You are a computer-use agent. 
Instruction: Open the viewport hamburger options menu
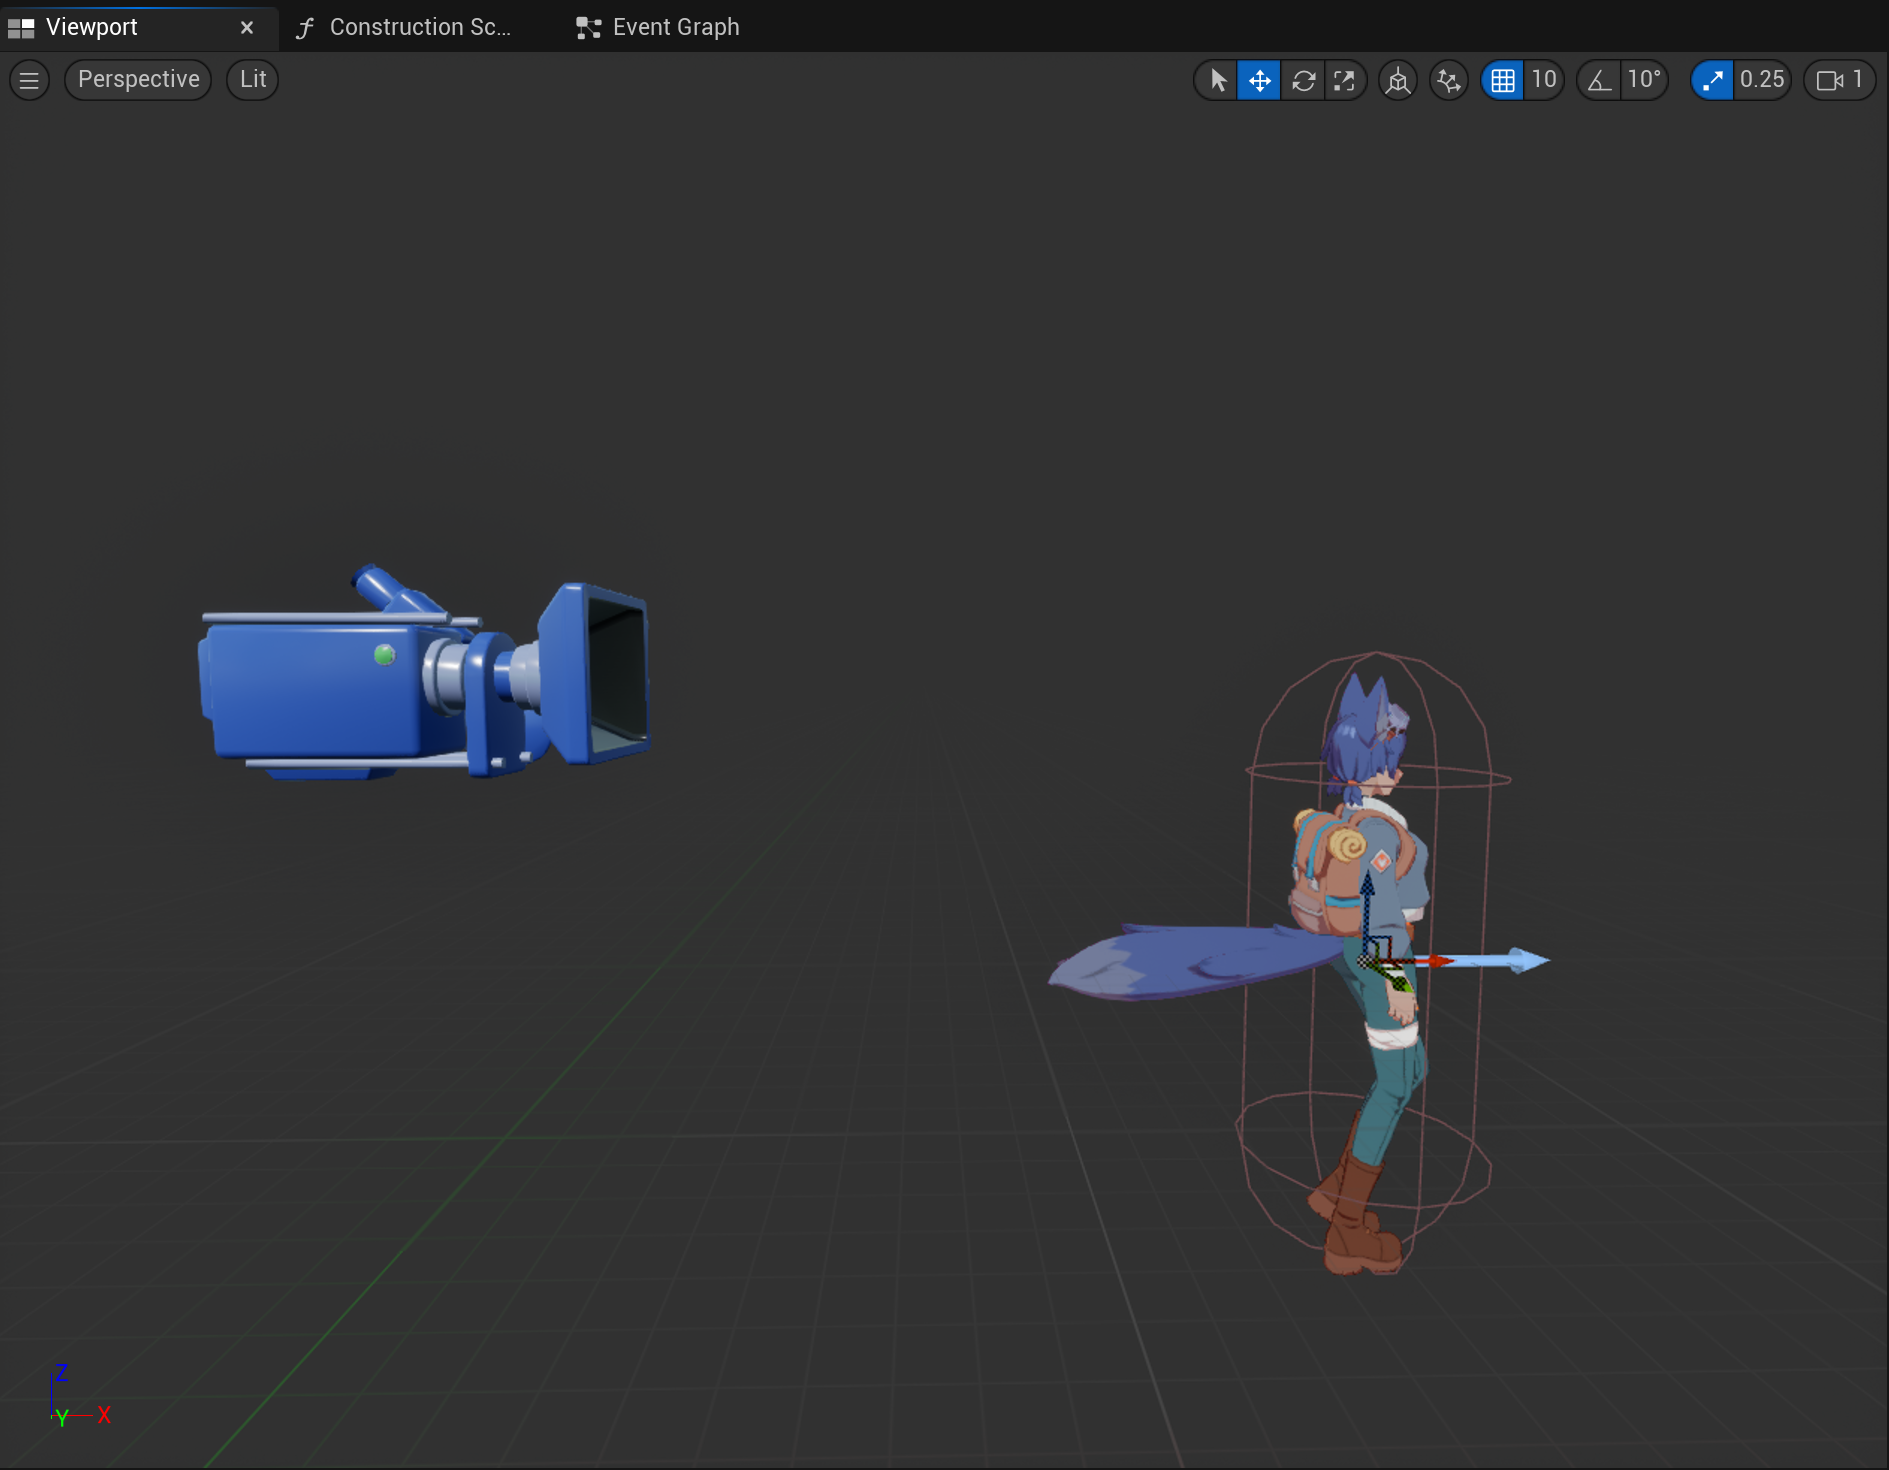click(29, 80)
